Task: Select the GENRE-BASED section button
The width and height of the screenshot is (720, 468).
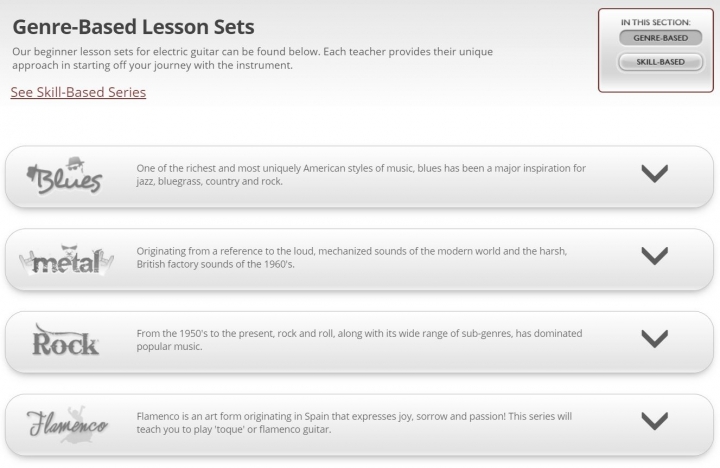Action: point(660,38)
